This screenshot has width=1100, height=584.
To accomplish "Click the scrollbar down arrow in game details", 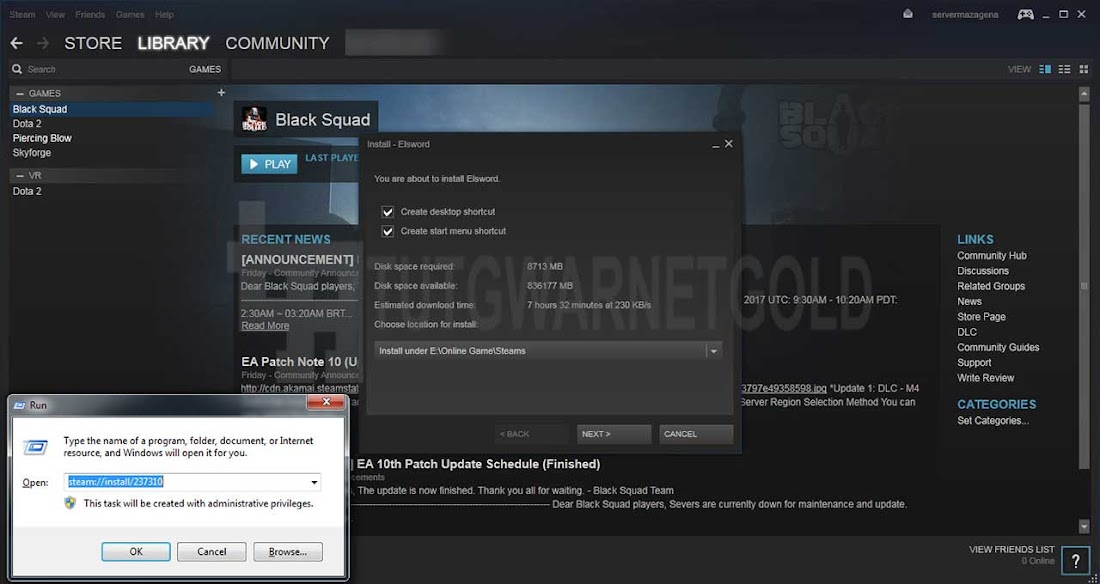I will (x=1085, y=526).
